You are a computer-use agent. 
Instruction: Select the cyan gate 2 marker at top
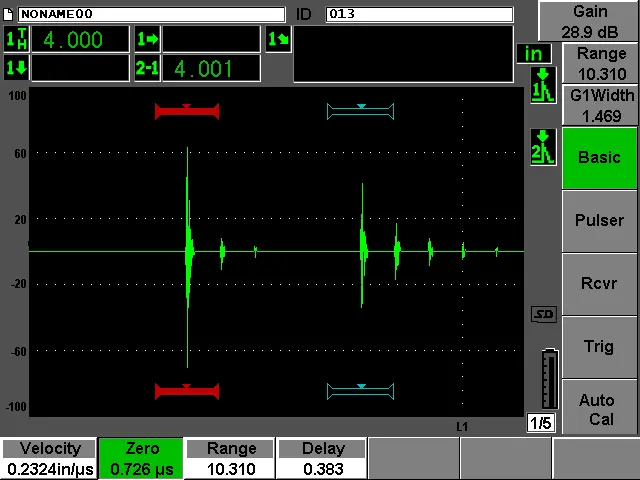[x=360, y=111]
